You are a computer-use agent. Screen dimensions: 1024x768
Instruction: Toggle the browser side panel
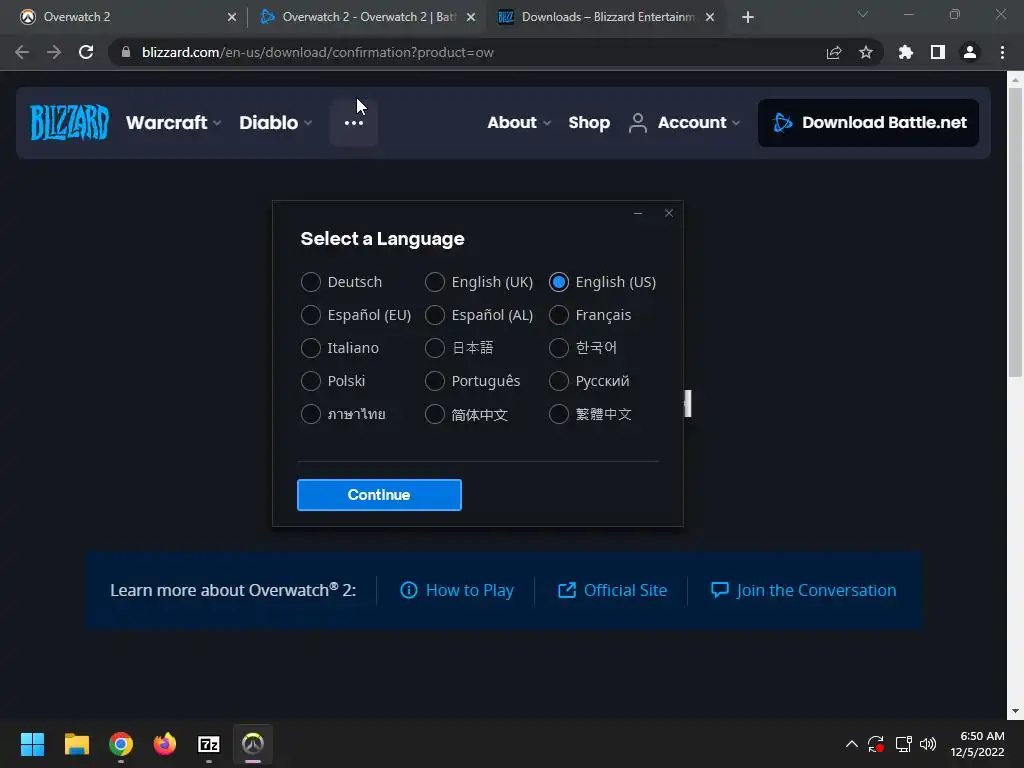tap(938, 52)
